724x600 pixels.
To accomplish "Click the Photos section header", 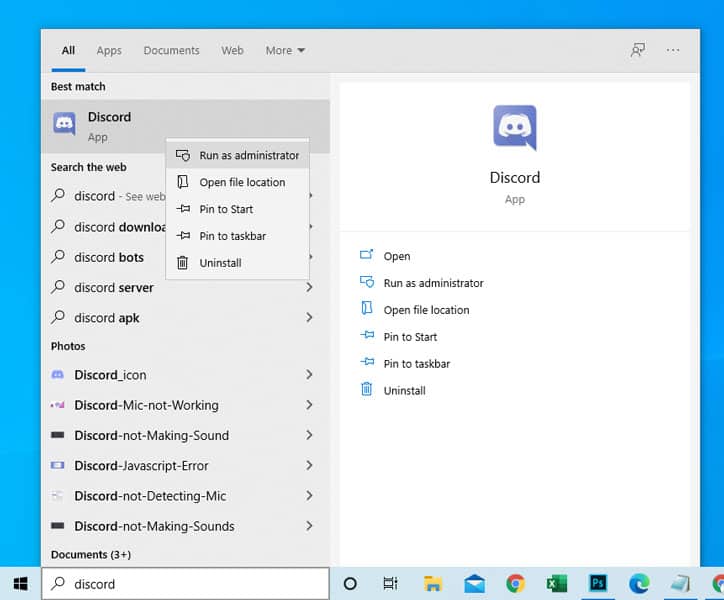I will [x=68, y=346].
